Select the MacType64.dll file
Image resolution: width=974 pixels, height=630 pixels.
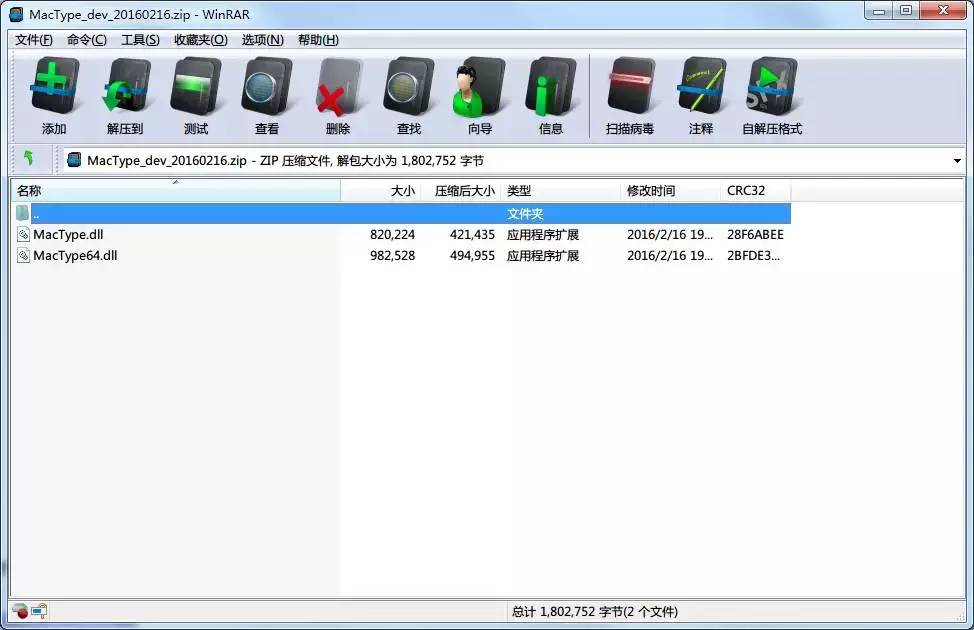(75, 256)
